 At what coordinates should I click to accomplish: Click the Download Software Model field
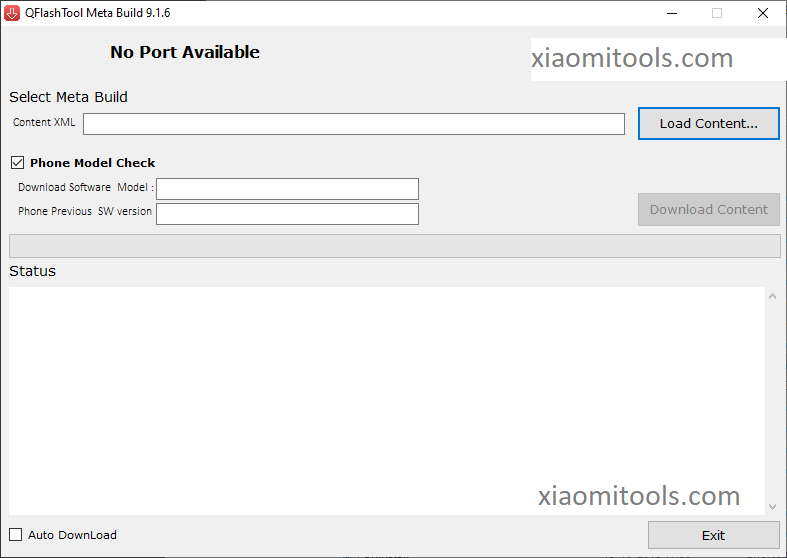click(287, 189)
